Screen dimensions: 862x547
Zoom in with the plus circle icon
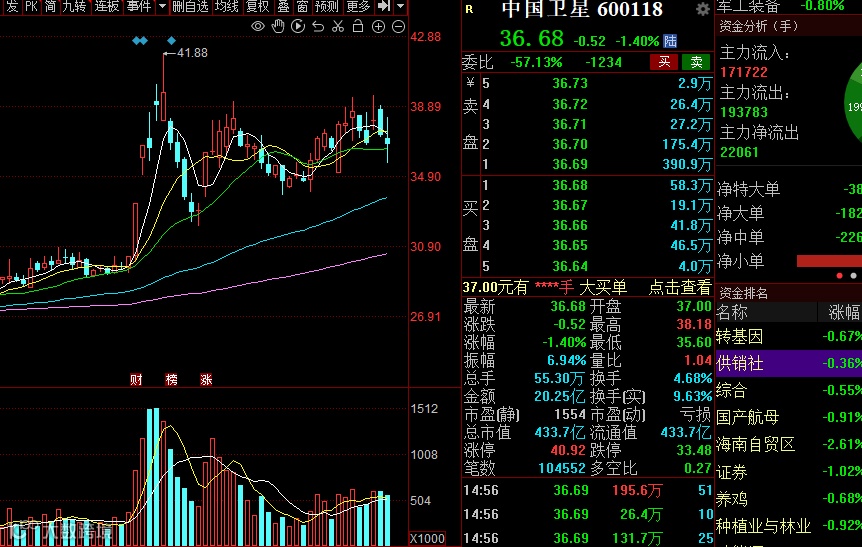pyautogui.click(x=378, y=26)
